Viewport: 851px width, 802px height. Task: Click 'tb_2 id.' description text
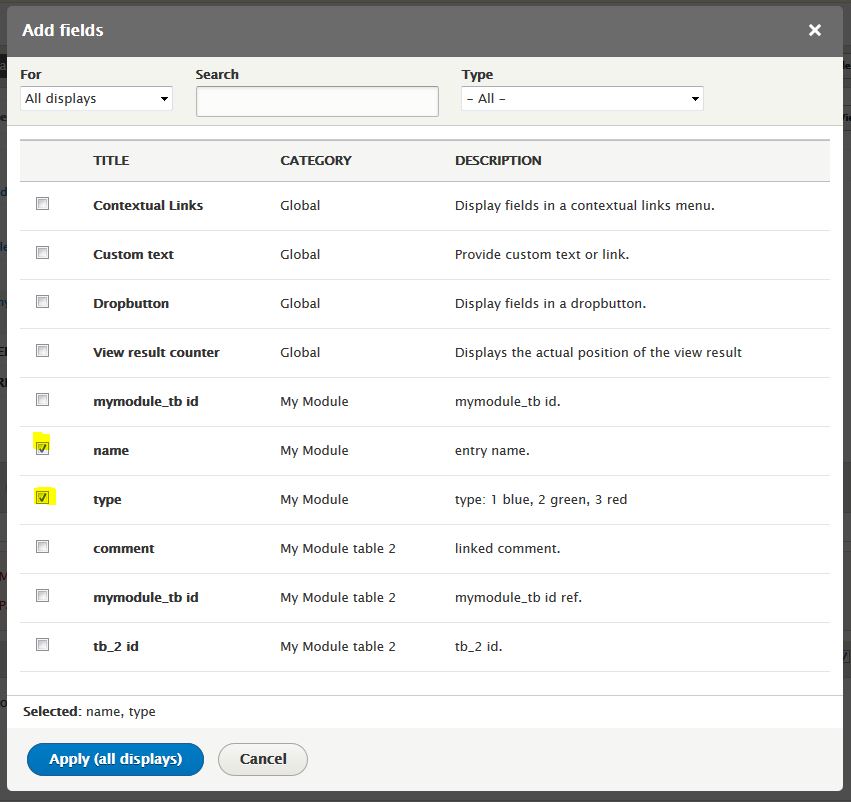pyautogui.click(x=478, y=646)
